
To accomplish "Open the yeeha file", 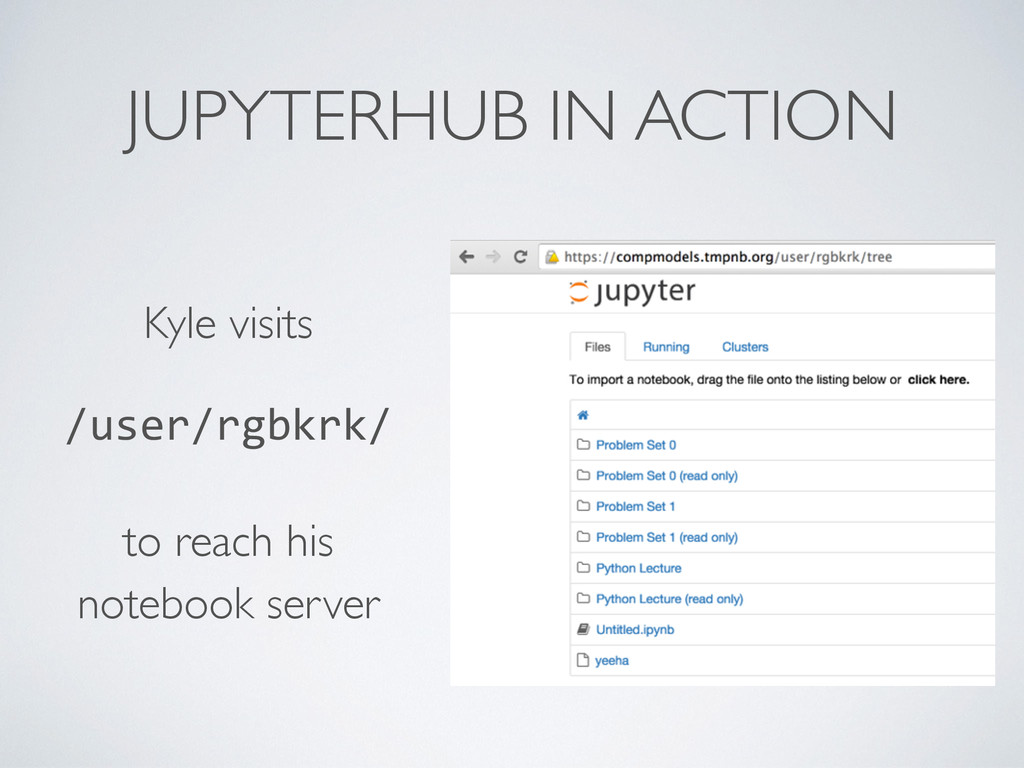I will [612, 660].
